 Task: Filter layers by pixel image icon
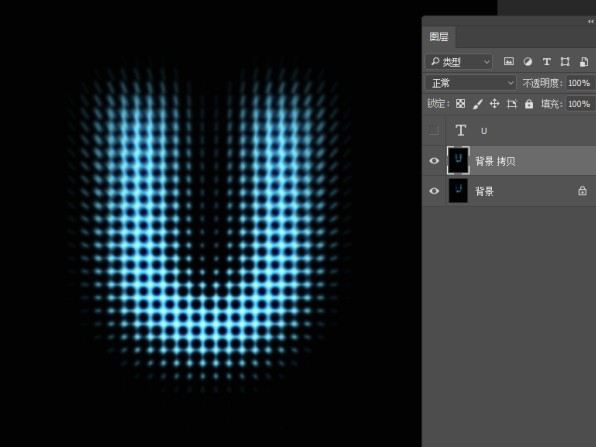[509, 62]
